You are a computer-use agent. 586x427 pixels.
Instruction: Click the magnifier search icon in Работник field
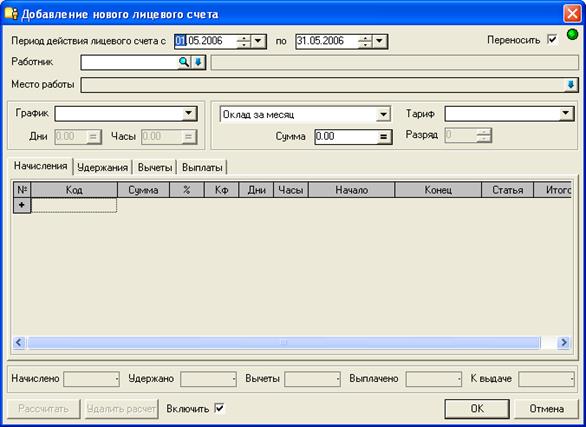coord(184,62)
